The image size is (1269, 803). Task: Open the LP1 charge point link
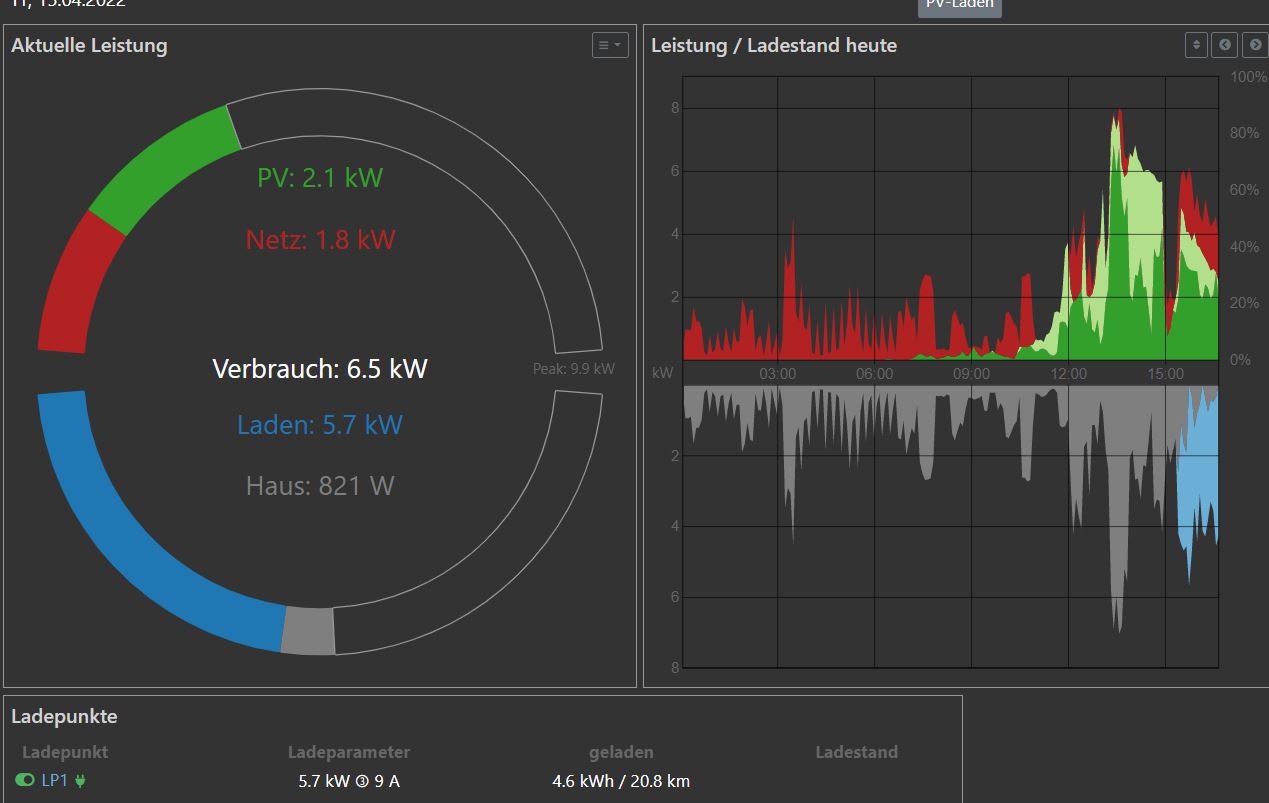[54, 780]
